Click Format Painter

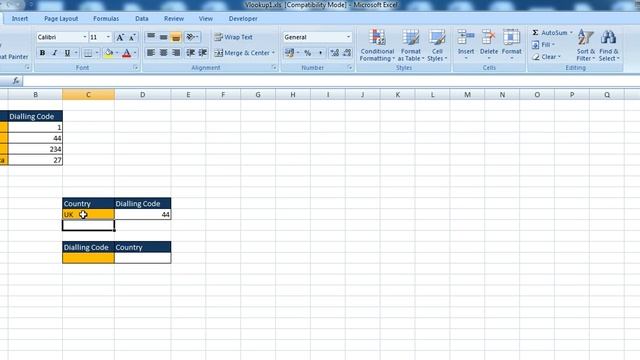pyautogui.click(x=13, y=57)
